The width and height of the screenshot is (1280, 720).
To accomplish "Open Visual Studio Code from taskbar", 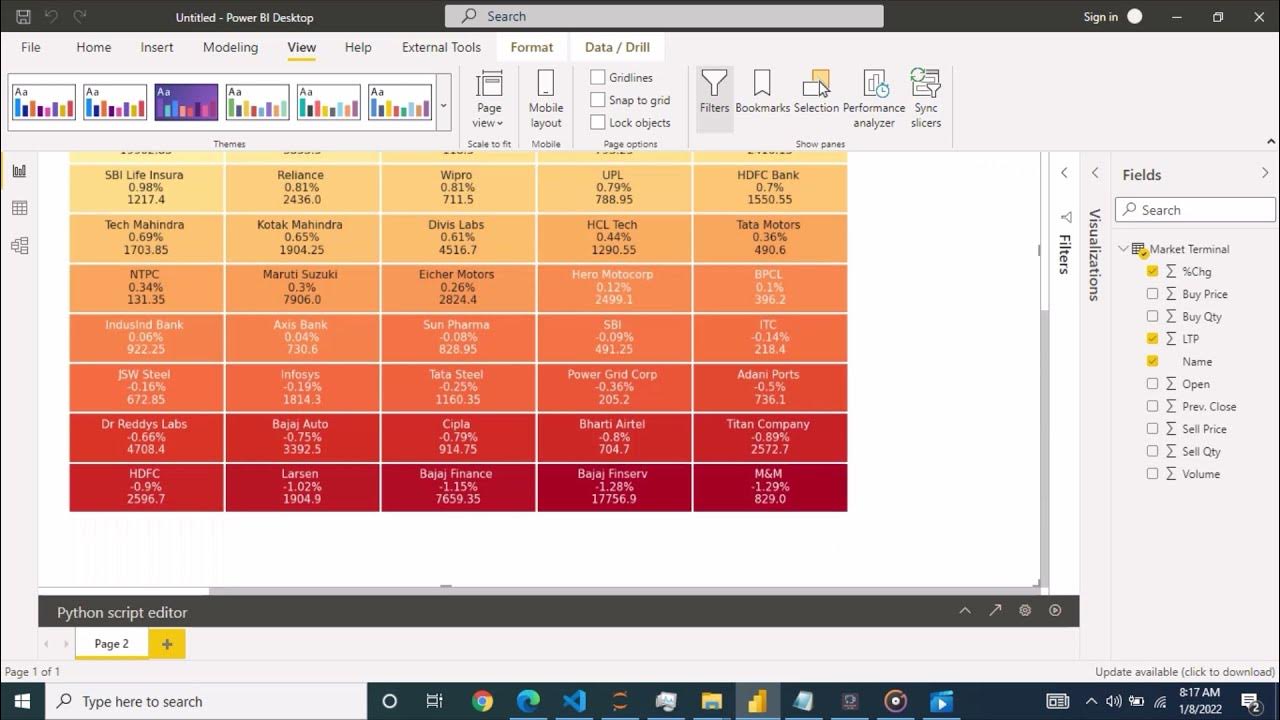I will (574, 701).
